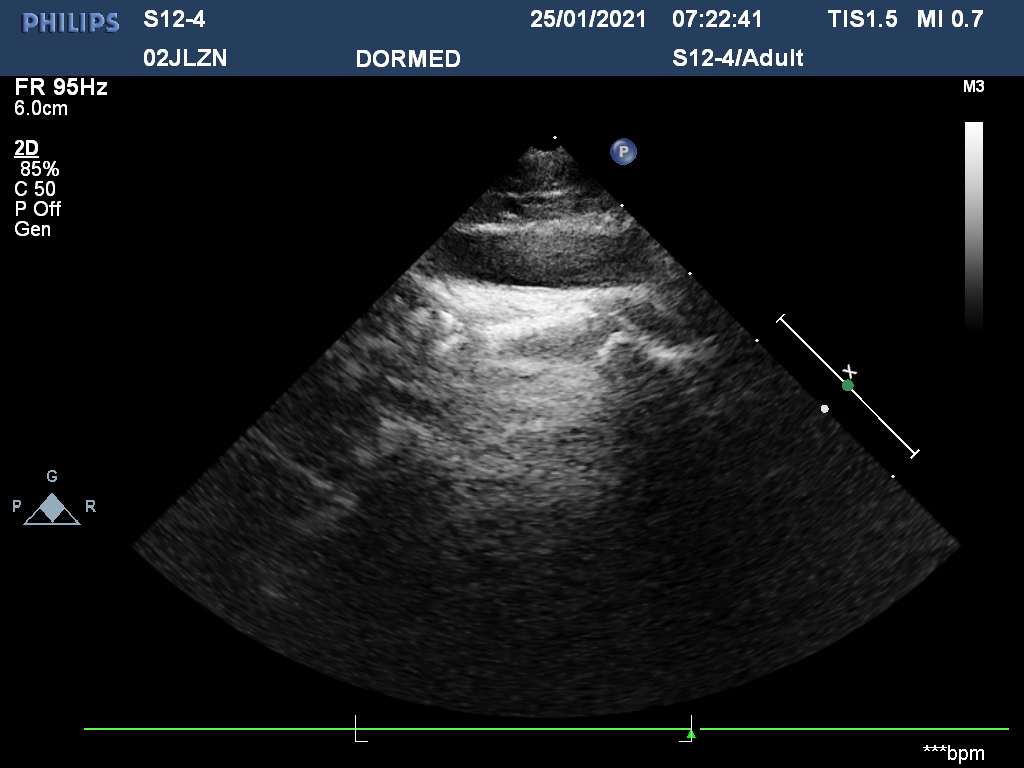Click the C 50 compression value

click(35, 189)
